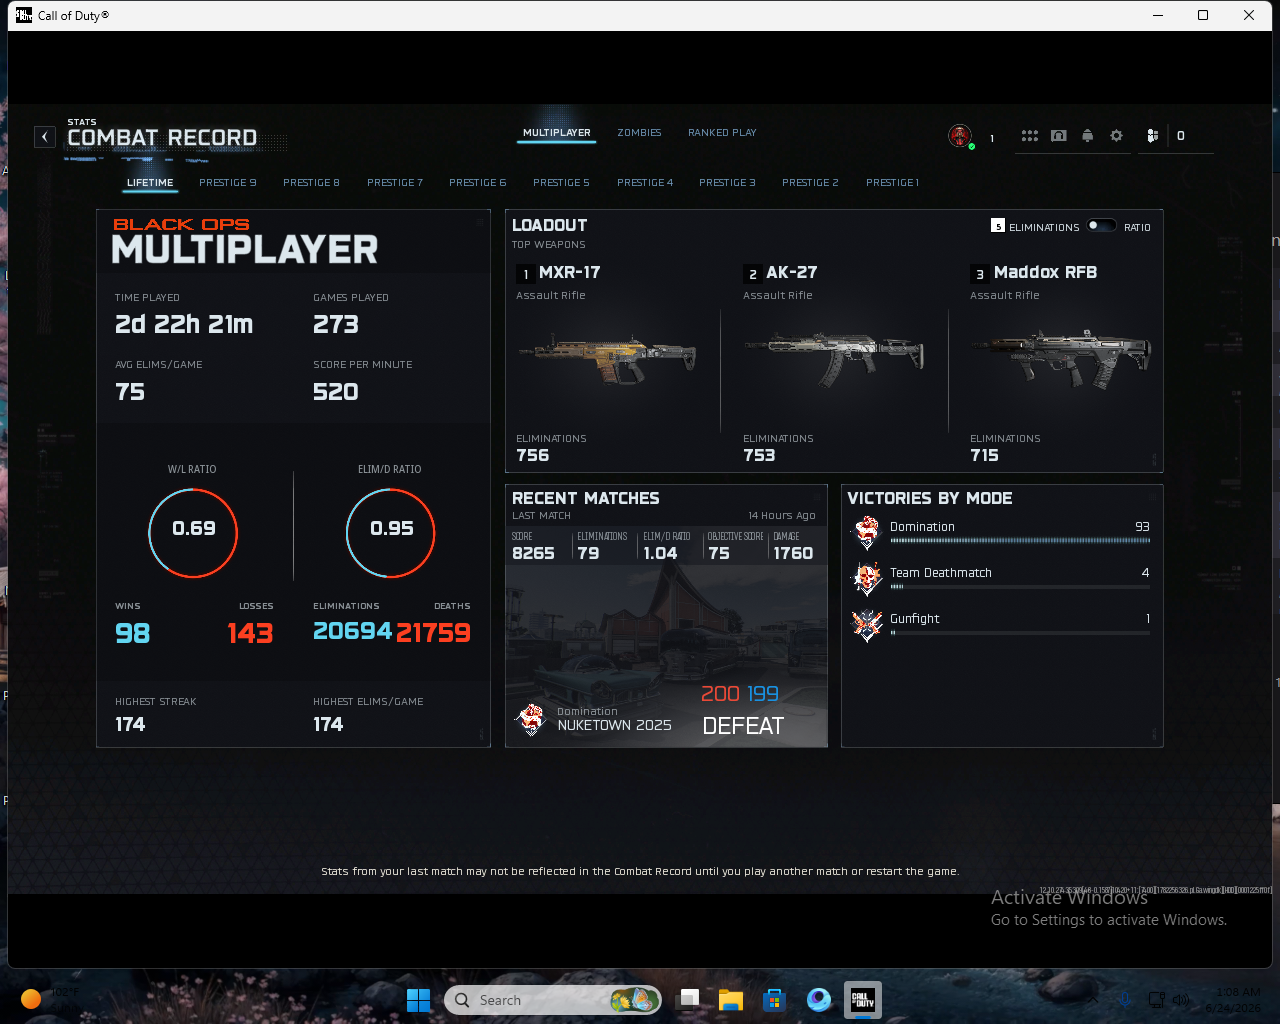The width and height of the screenshot is (1280, 1024).
Task: Select the Prestige 5 tab
Action: 561,183
